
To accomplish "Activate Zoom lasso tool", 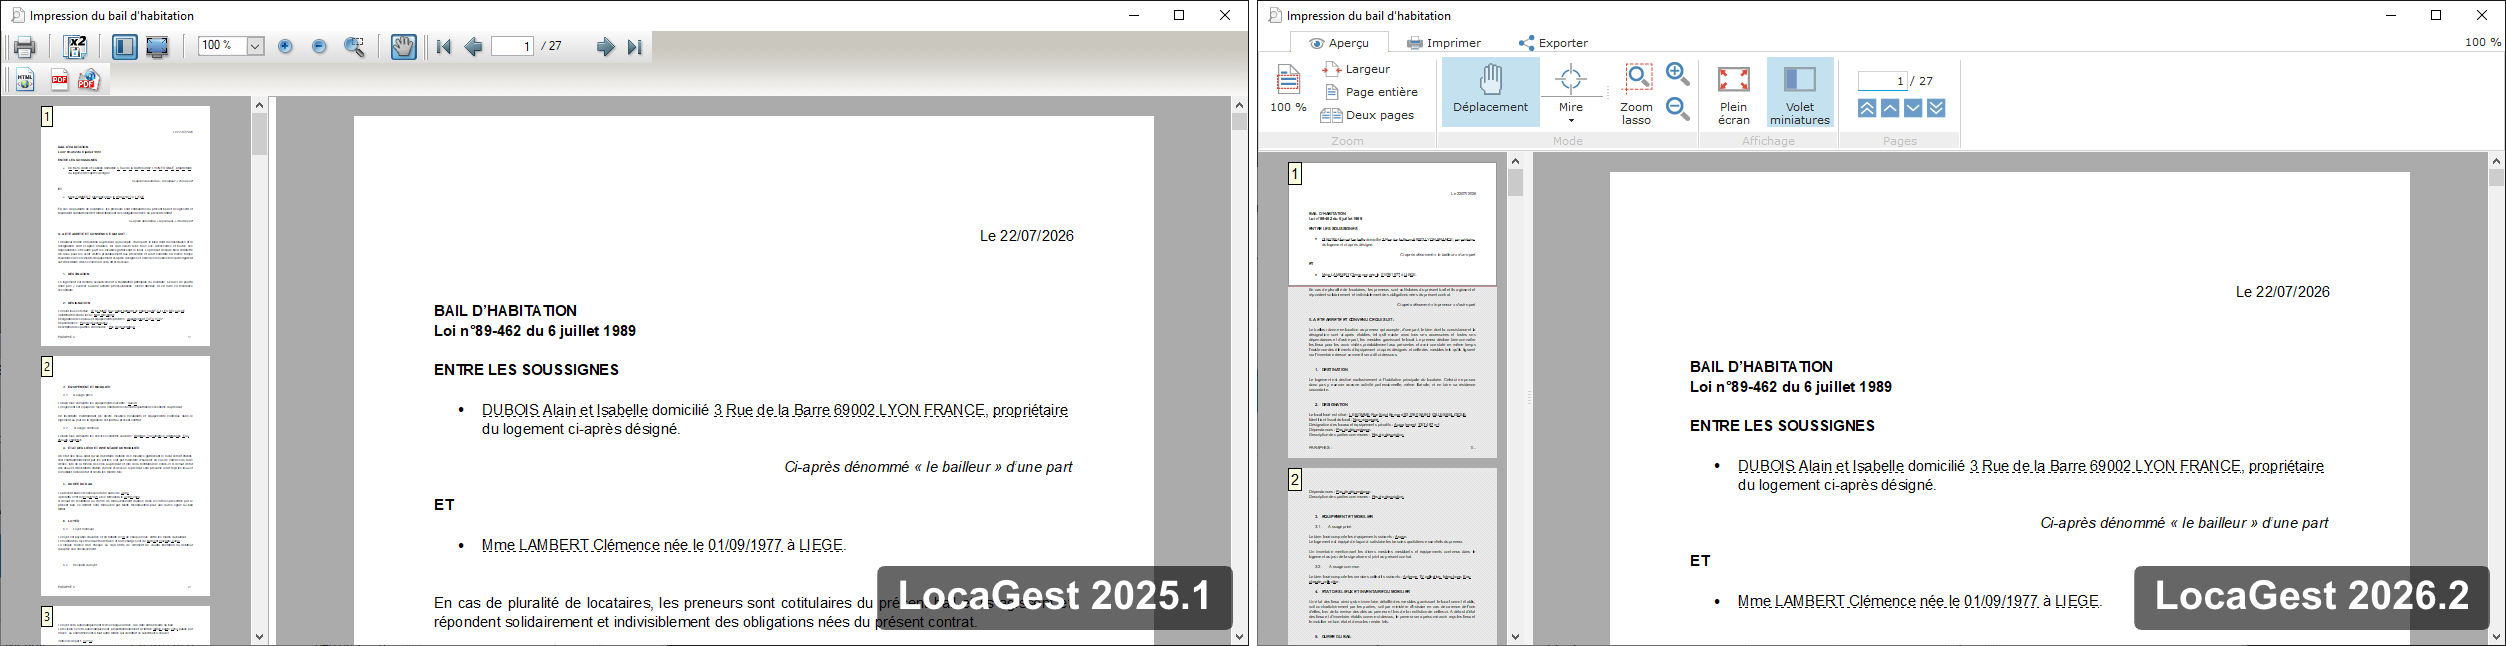I will click(1636, 93).
